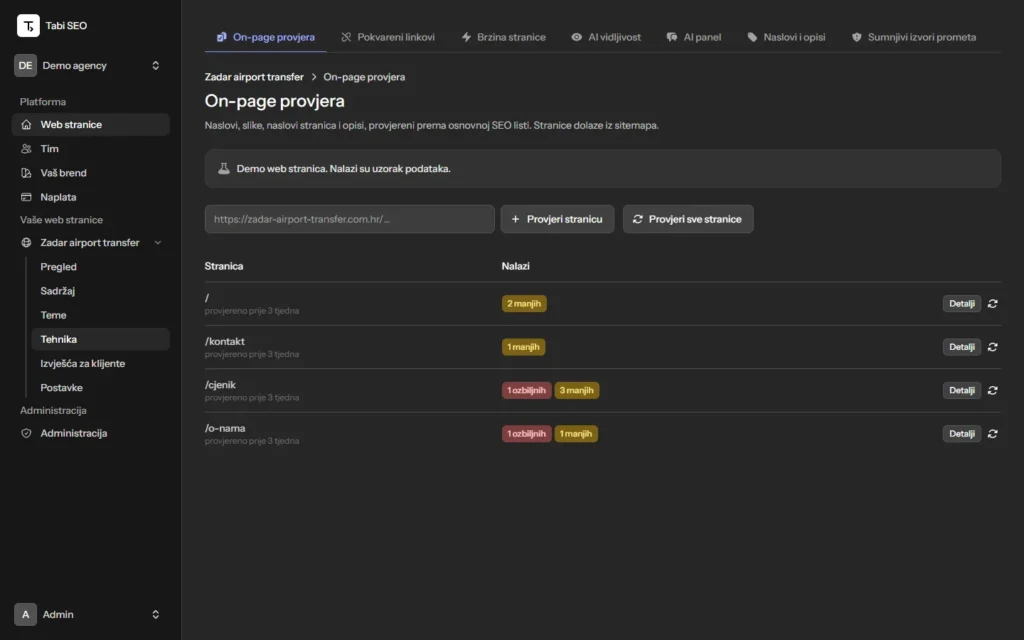The width and height of the screenshot is (1024, 640).
Task: Click the lightning icon for Brzina stranice
Action: 466,37
